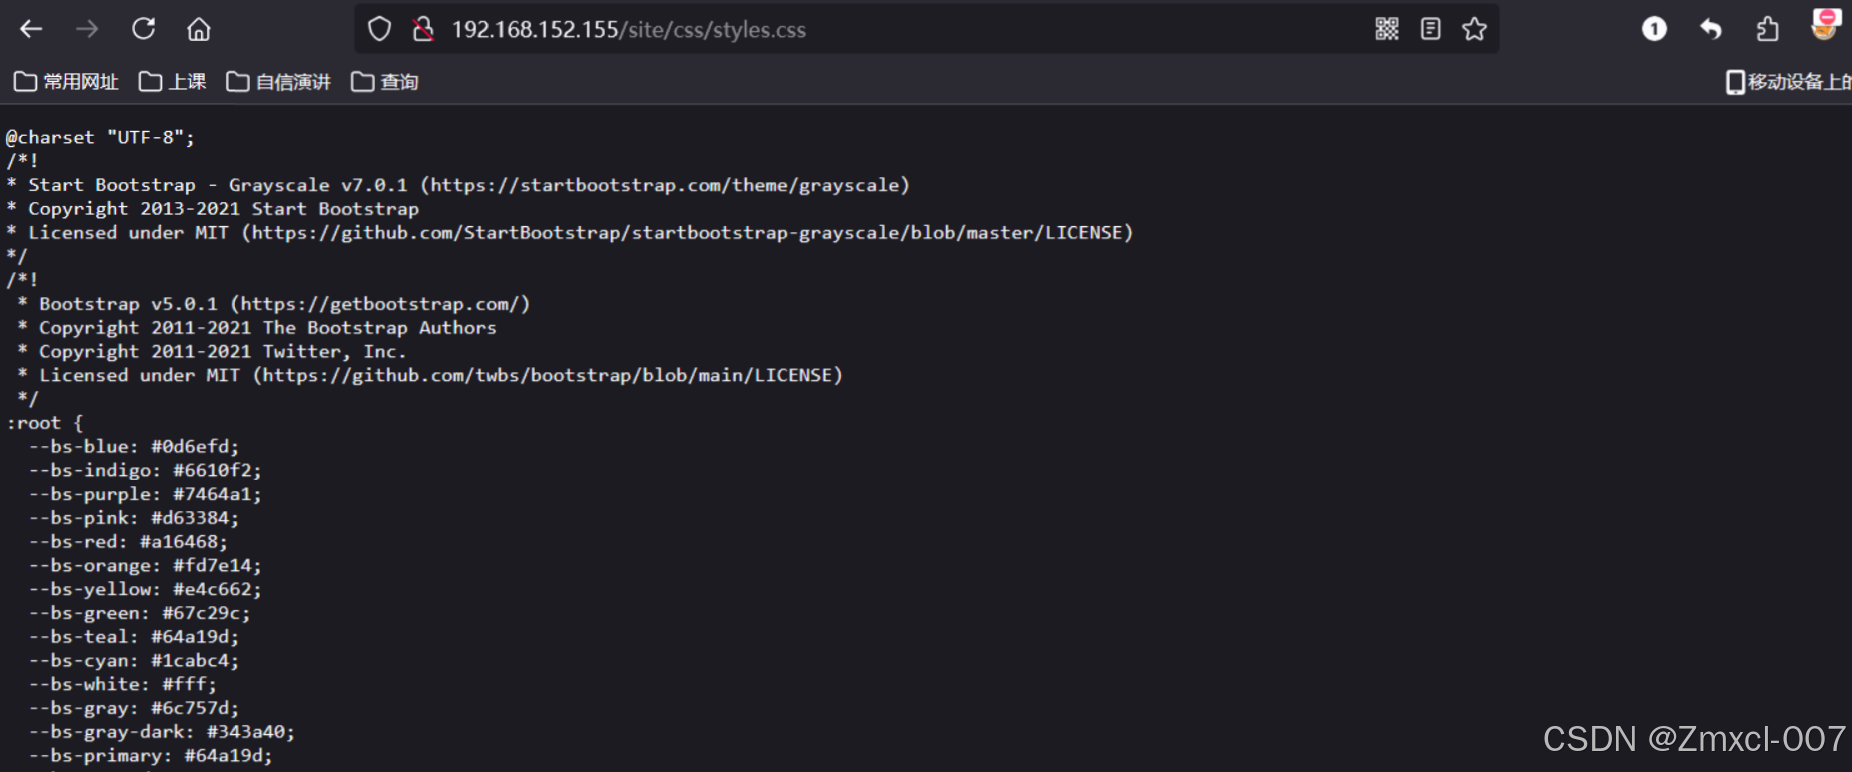Toggle the forward navigation arrow
Viewport: 1852px width, 772px height.
point(87,29)
